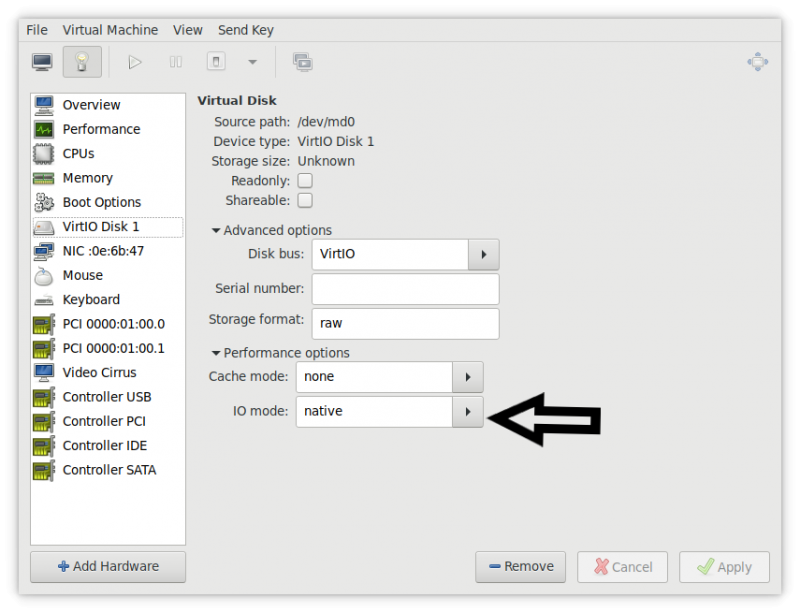Click the Remove button
This screenshot has width=800, height=613.
click(520, 566)
